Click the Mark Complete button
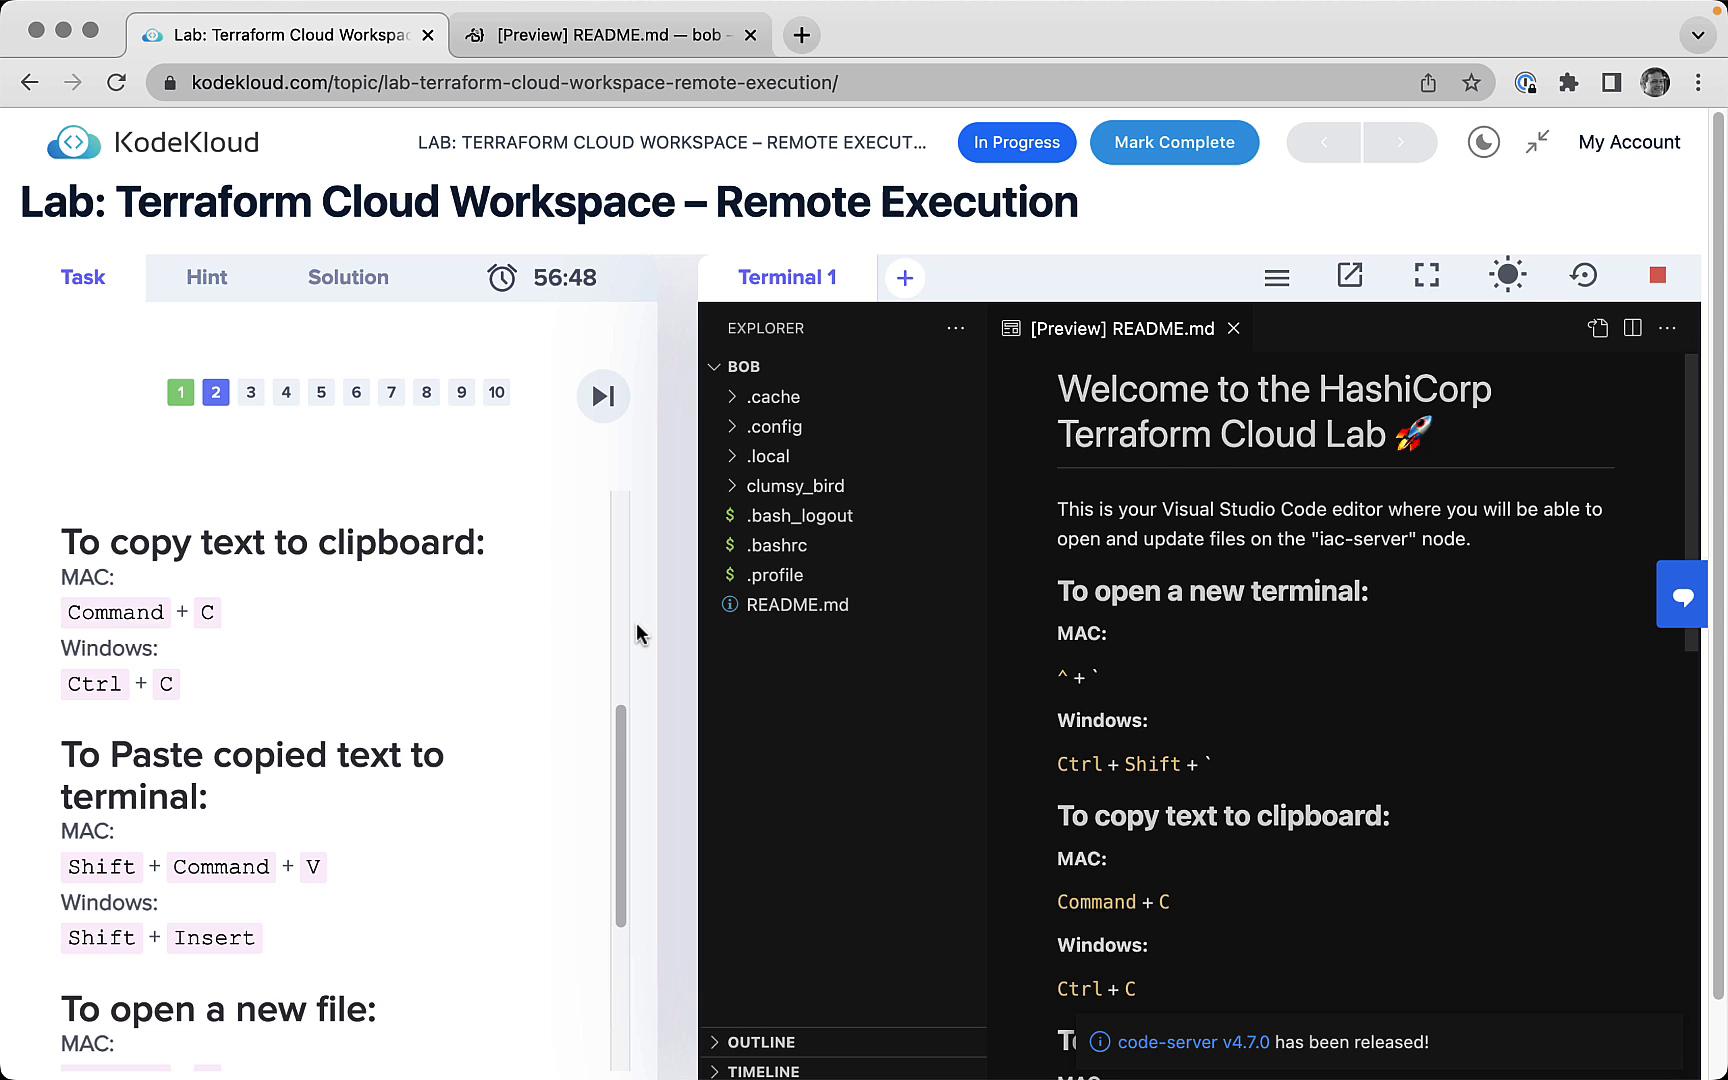 point(1174,142)
